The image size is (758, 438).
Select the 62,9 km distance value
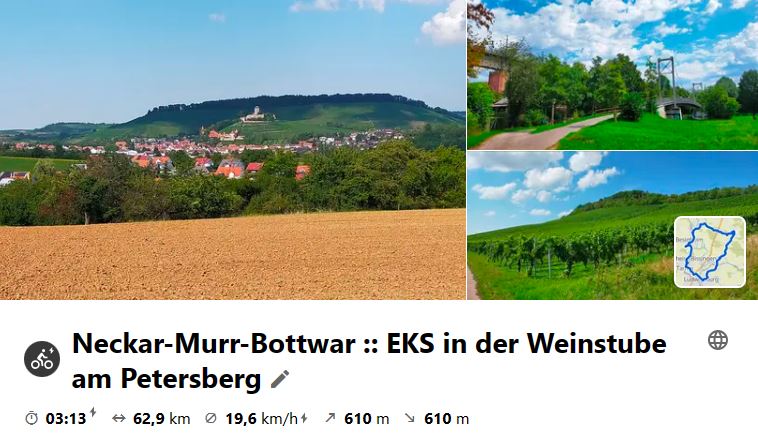tap(161, 419)
